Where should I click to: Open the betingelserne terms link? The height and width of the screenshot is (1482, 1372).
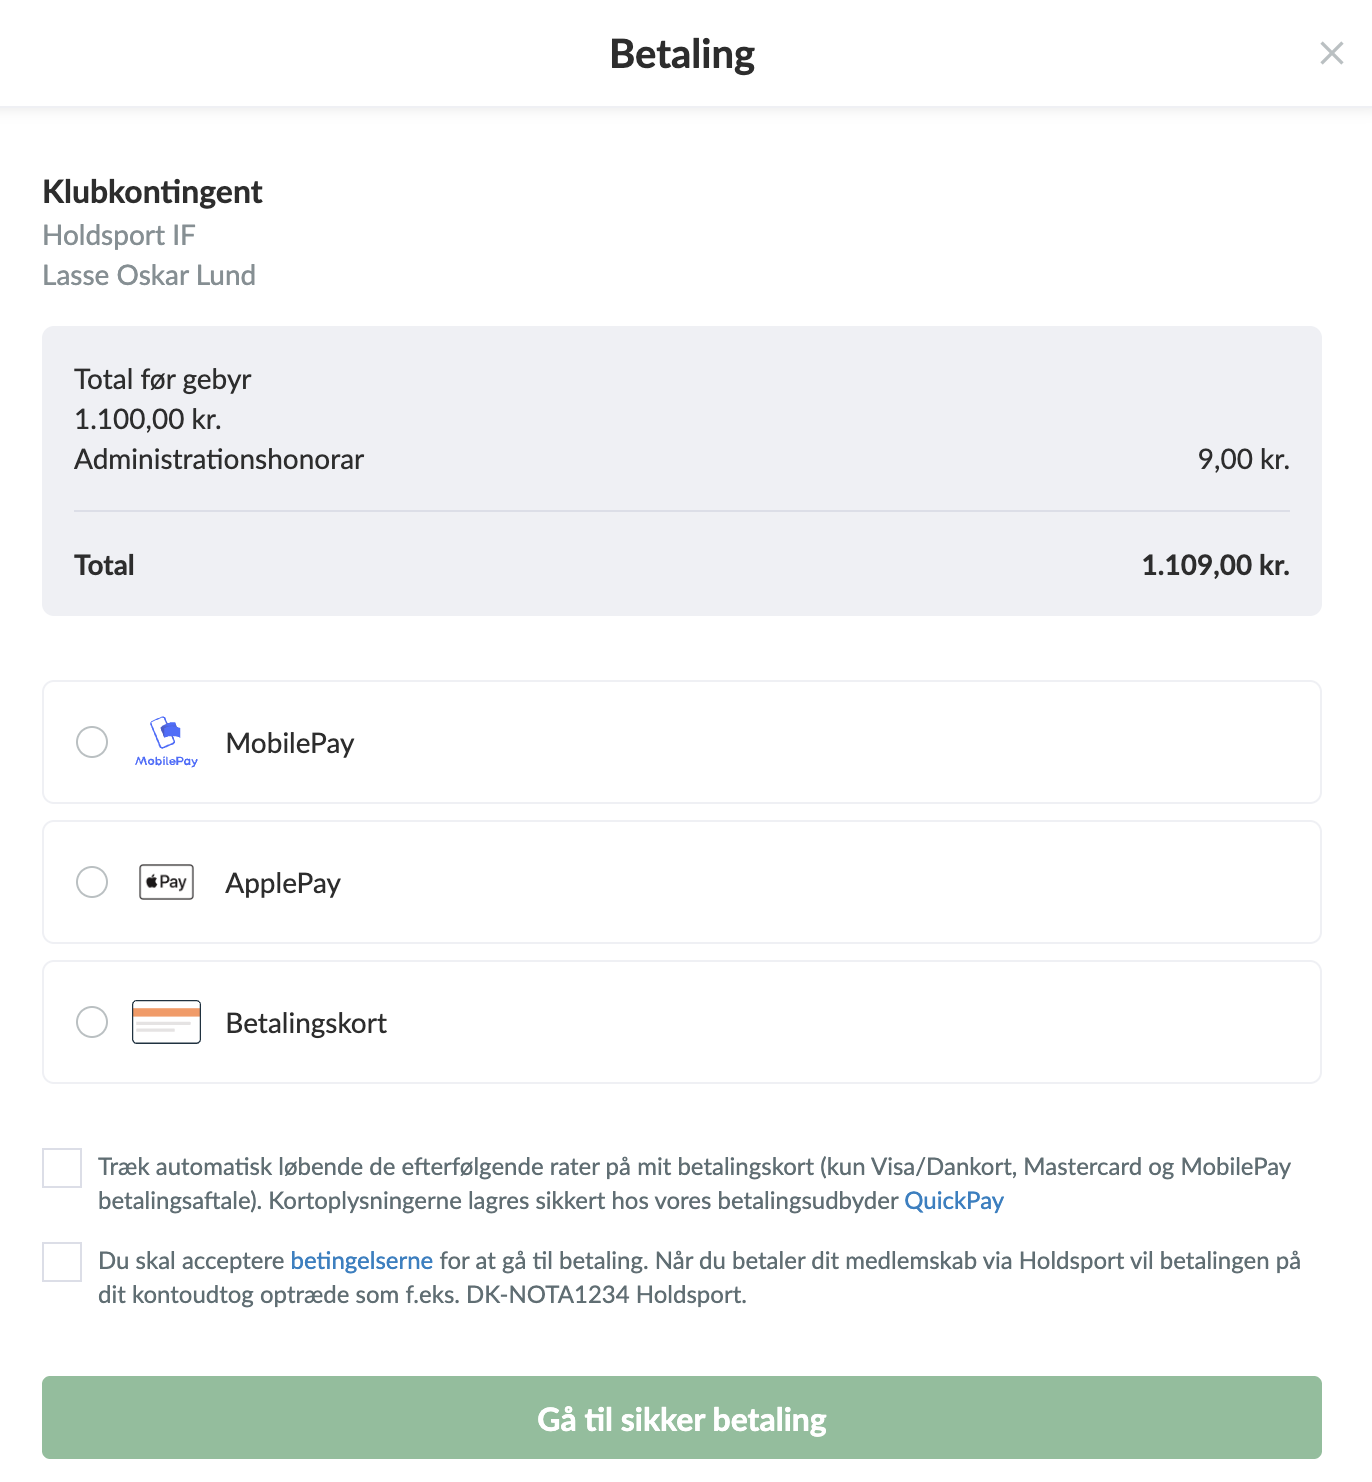(x=361, y=1261)
